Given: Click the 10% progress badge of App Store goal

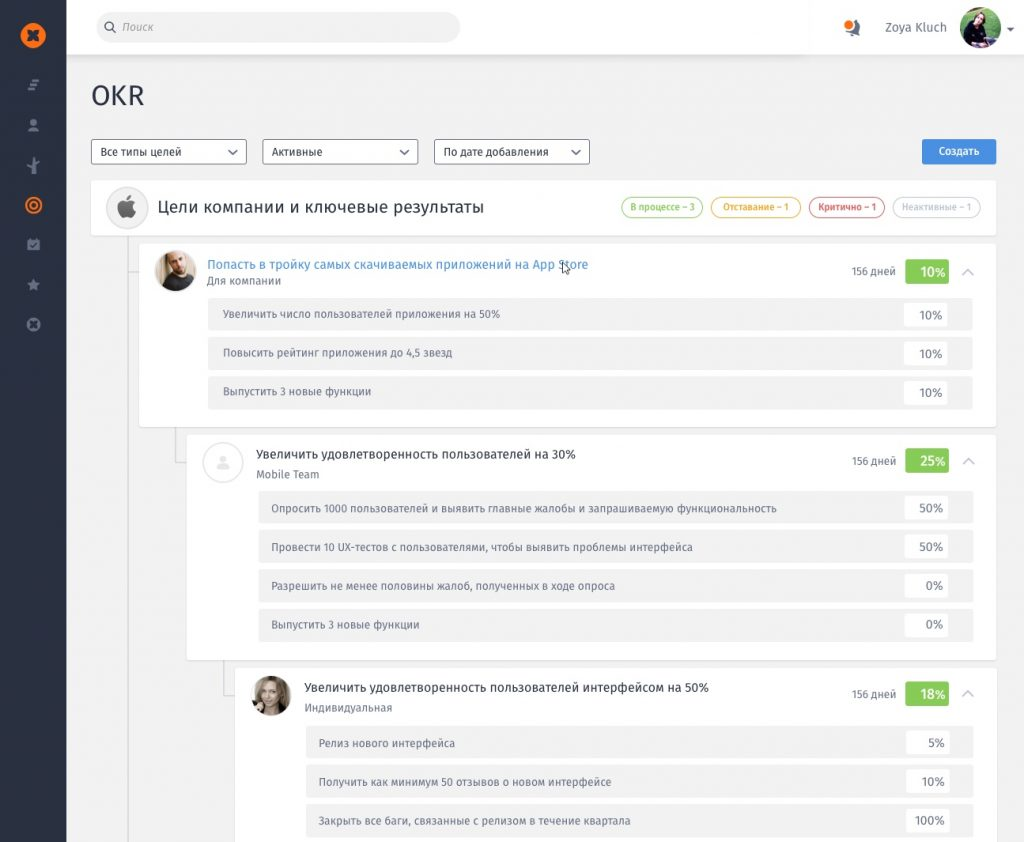Looking at the screenshot, I should pos(927,272).
